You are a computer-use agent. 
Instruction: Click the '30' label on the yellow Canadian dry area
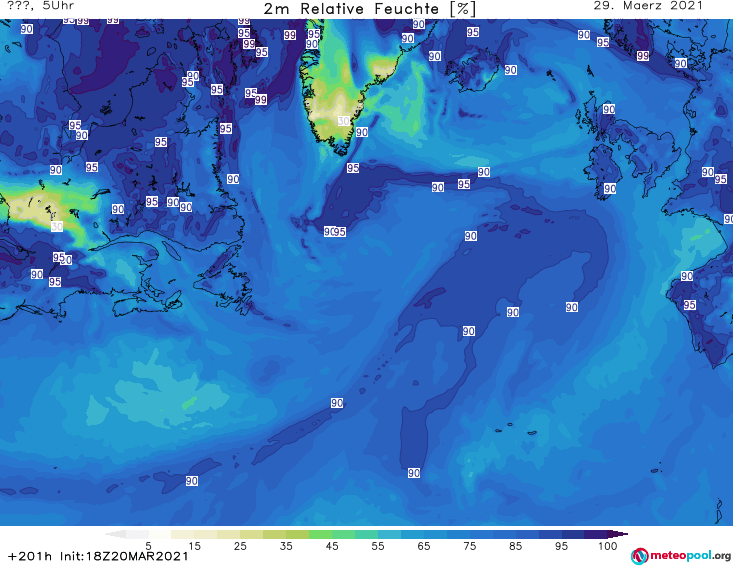point(57,227)
